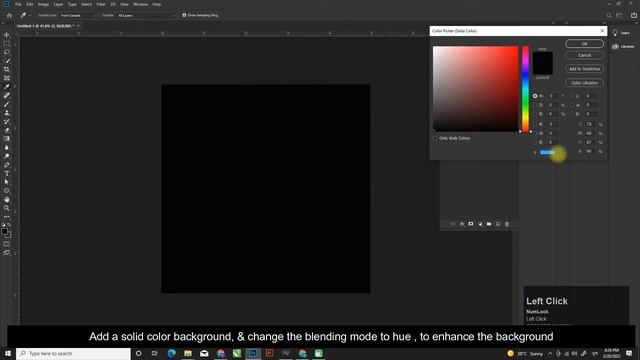
Task: Open the Sample All Layers dropdown
Action: (146, 16)
